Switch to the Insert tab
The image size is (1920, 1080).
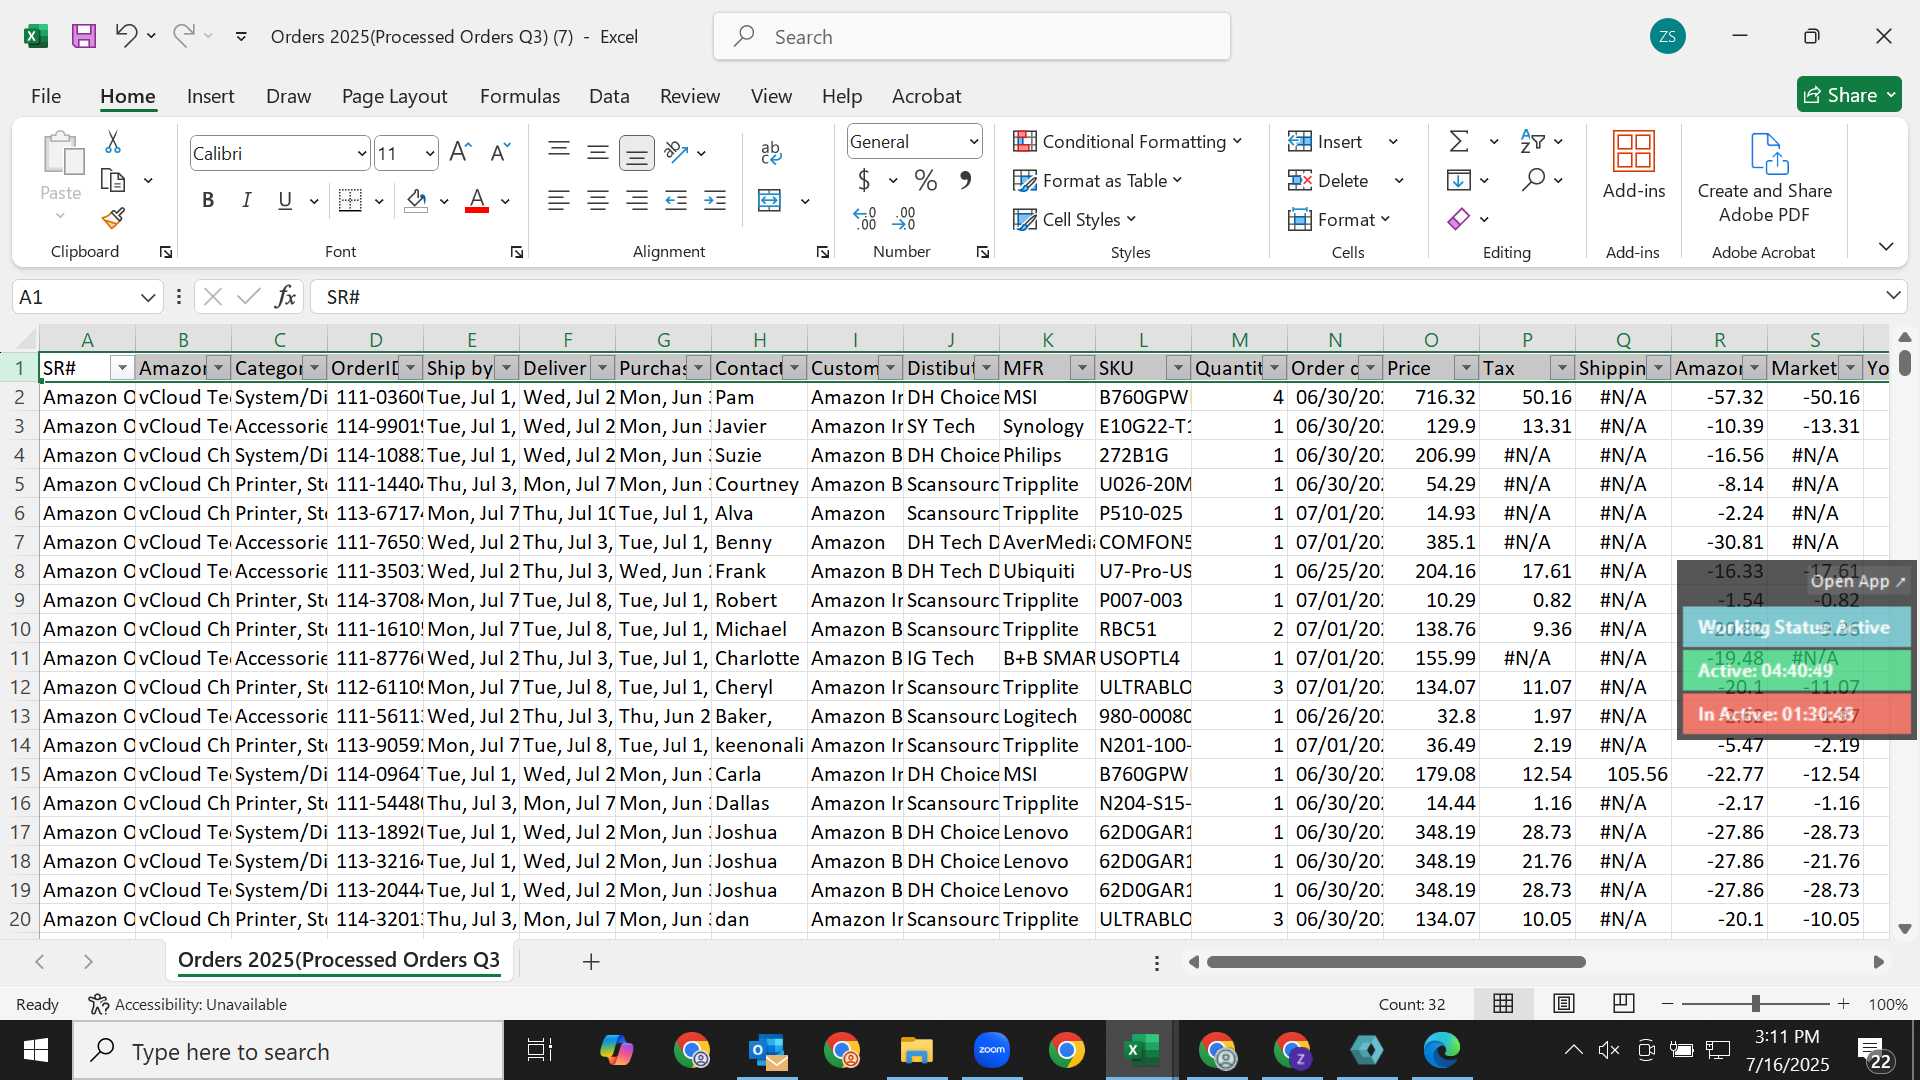pyautogui.click(x=210, y=96)
